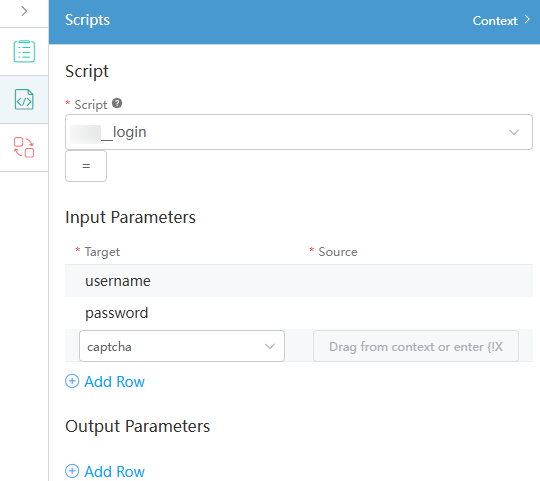Image resolution: width=540 pixels, height=481 pixels.
Task: Expand the script dropdown chevron arrow
Action: coord(514,132)
